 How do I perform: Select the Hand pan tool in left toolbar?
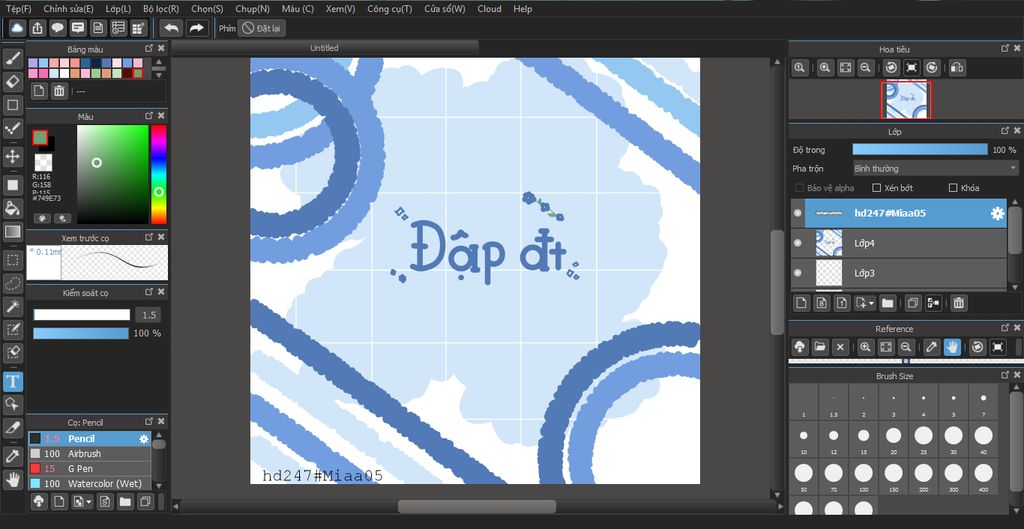(x=13, y=480)
